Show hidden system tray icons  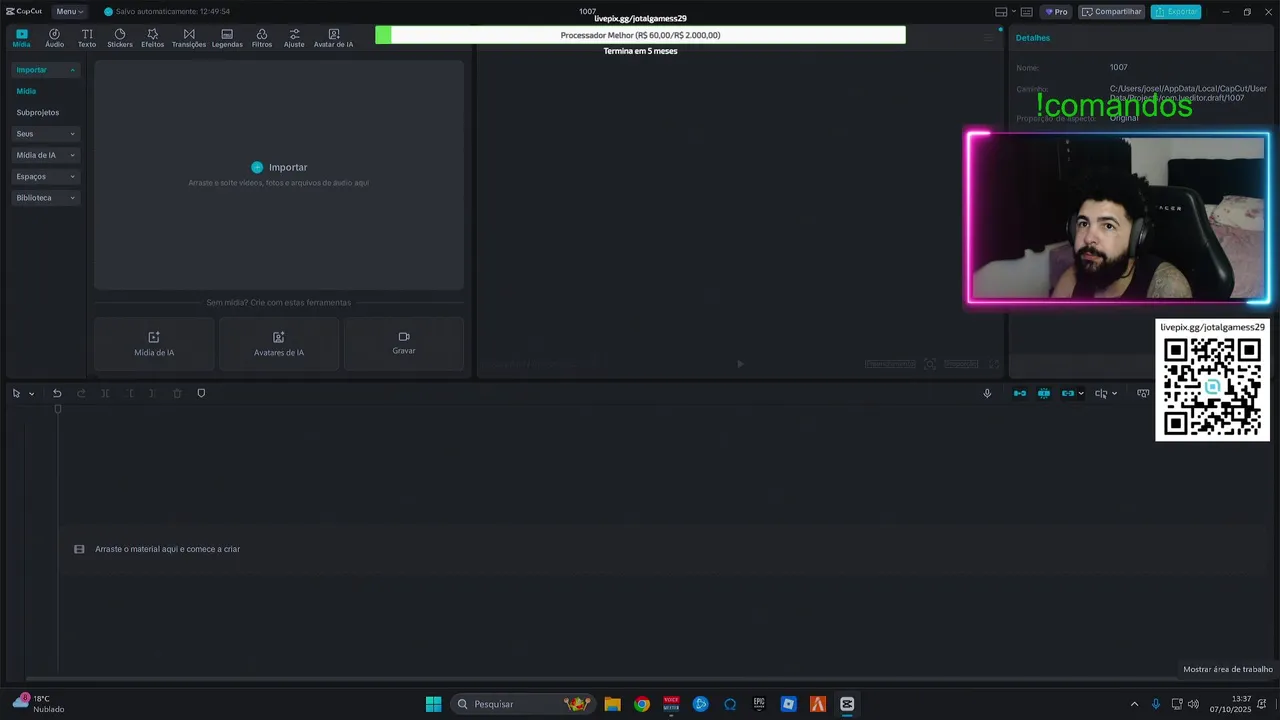tap(1134, 704)
